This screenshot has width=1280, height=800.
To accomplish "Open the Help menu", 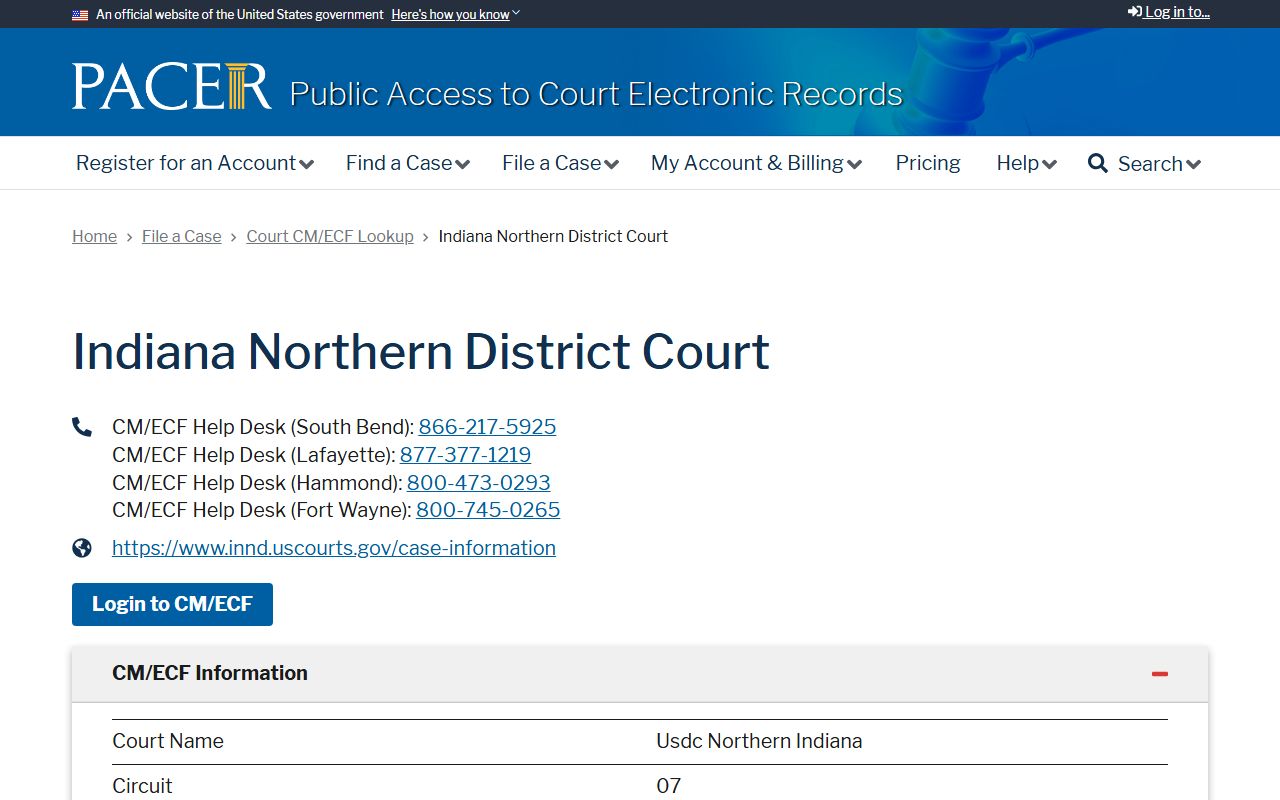I will pos(1026,163).
